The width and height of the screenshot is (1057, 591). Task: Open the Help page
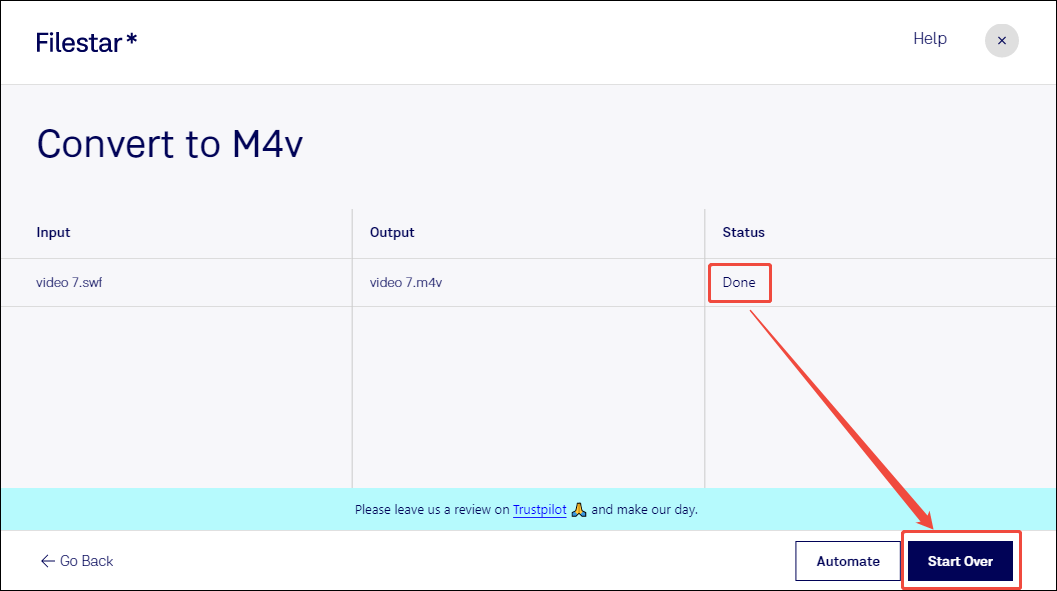tap(929, 38)
